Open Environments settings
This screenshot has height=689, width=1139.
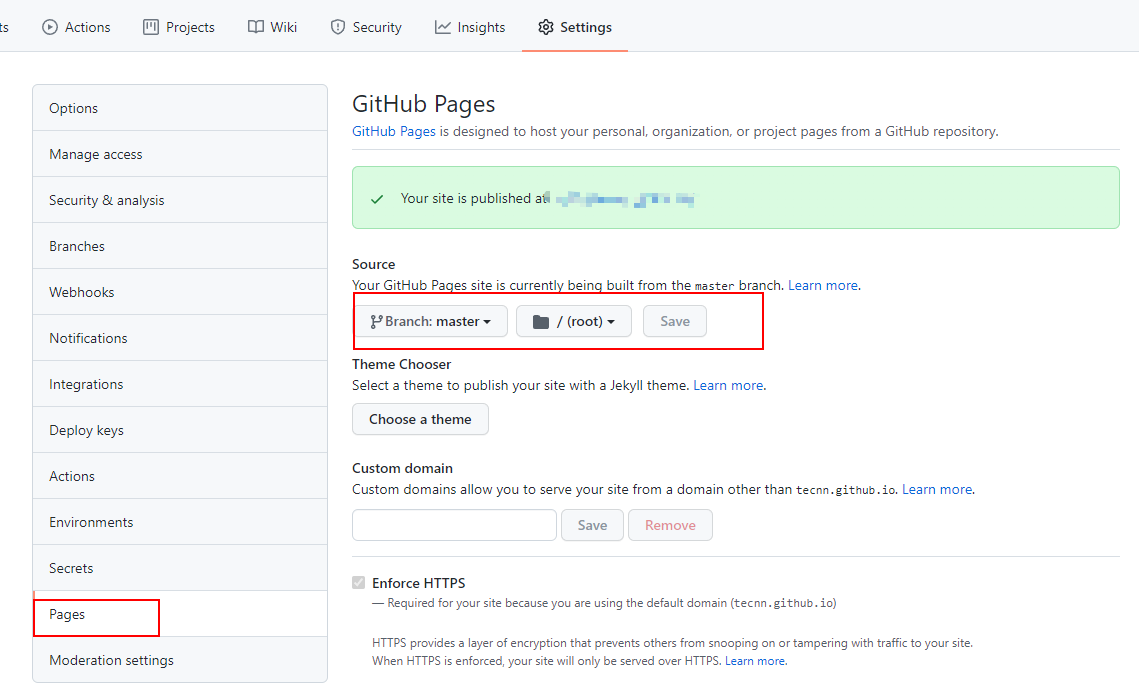[180, 522]
